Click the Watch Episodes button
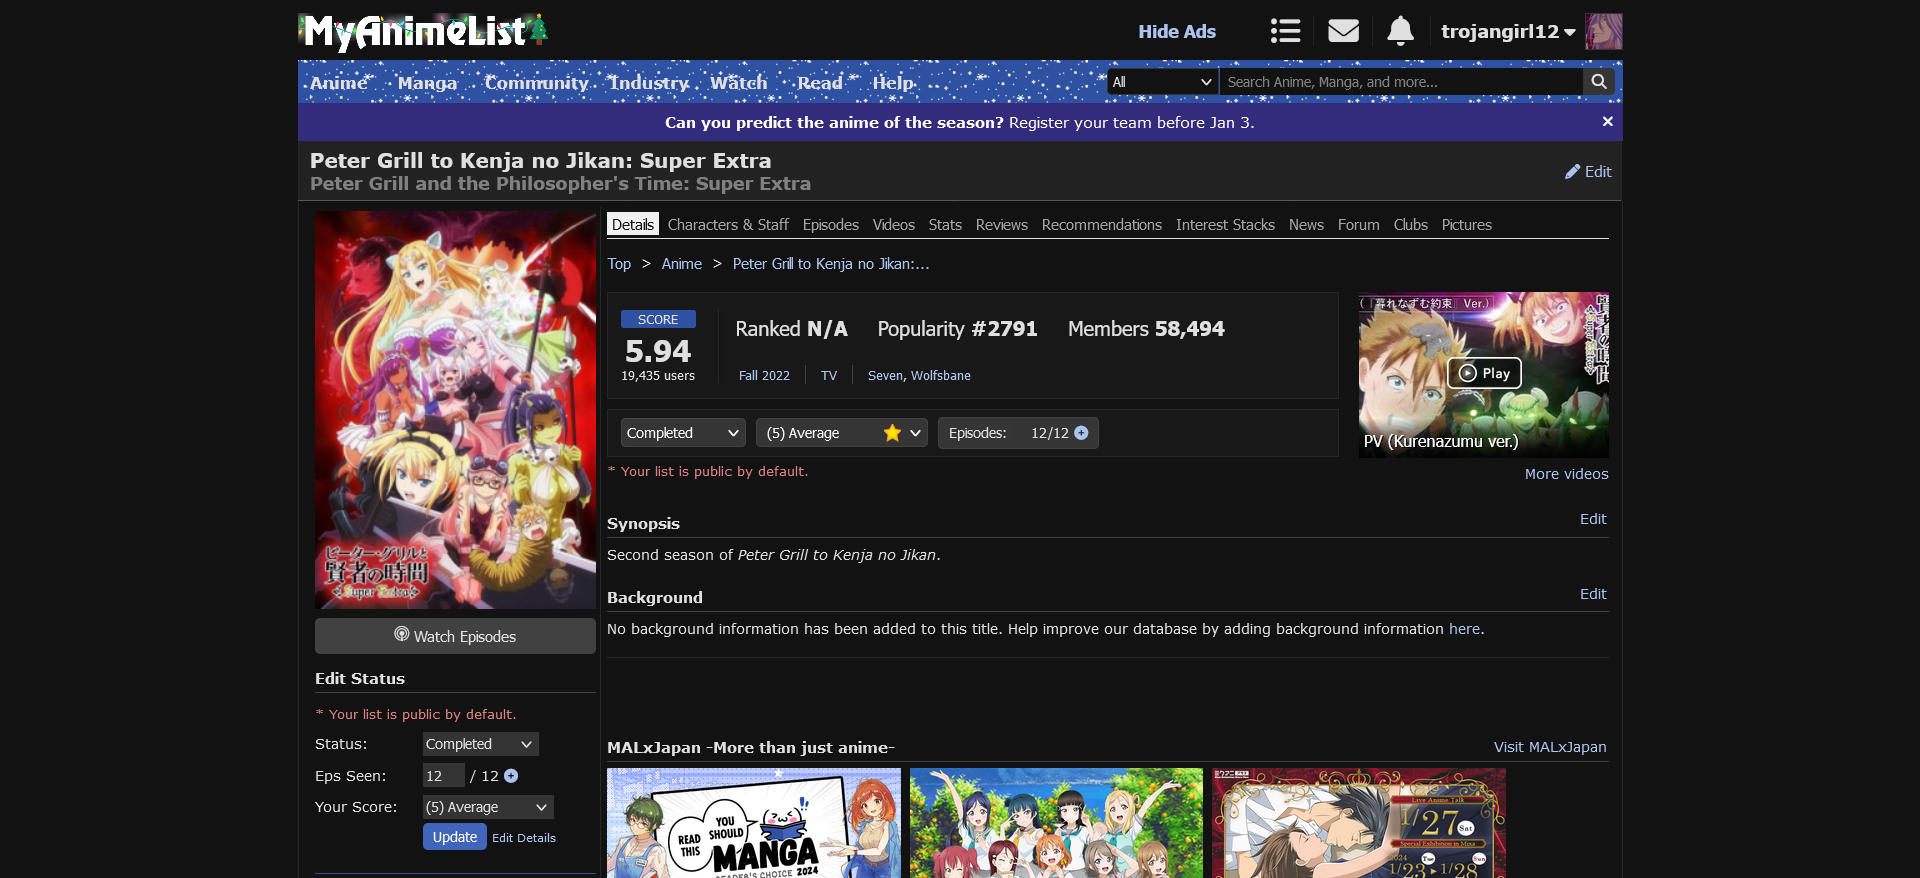Screen dimensions: 1920x878 [455, 636]
